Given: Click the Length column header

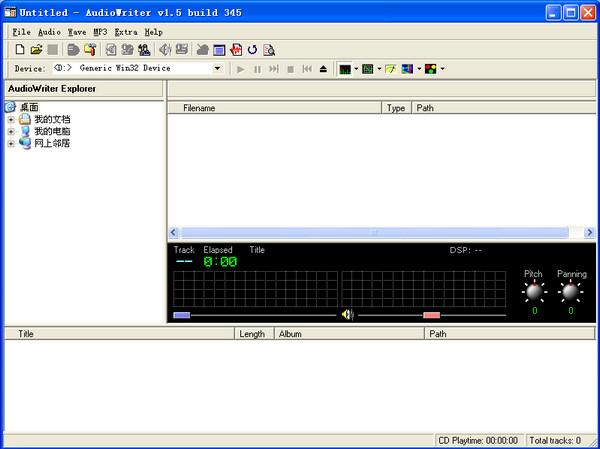Looking at the screenshot, I should (254, 334).
